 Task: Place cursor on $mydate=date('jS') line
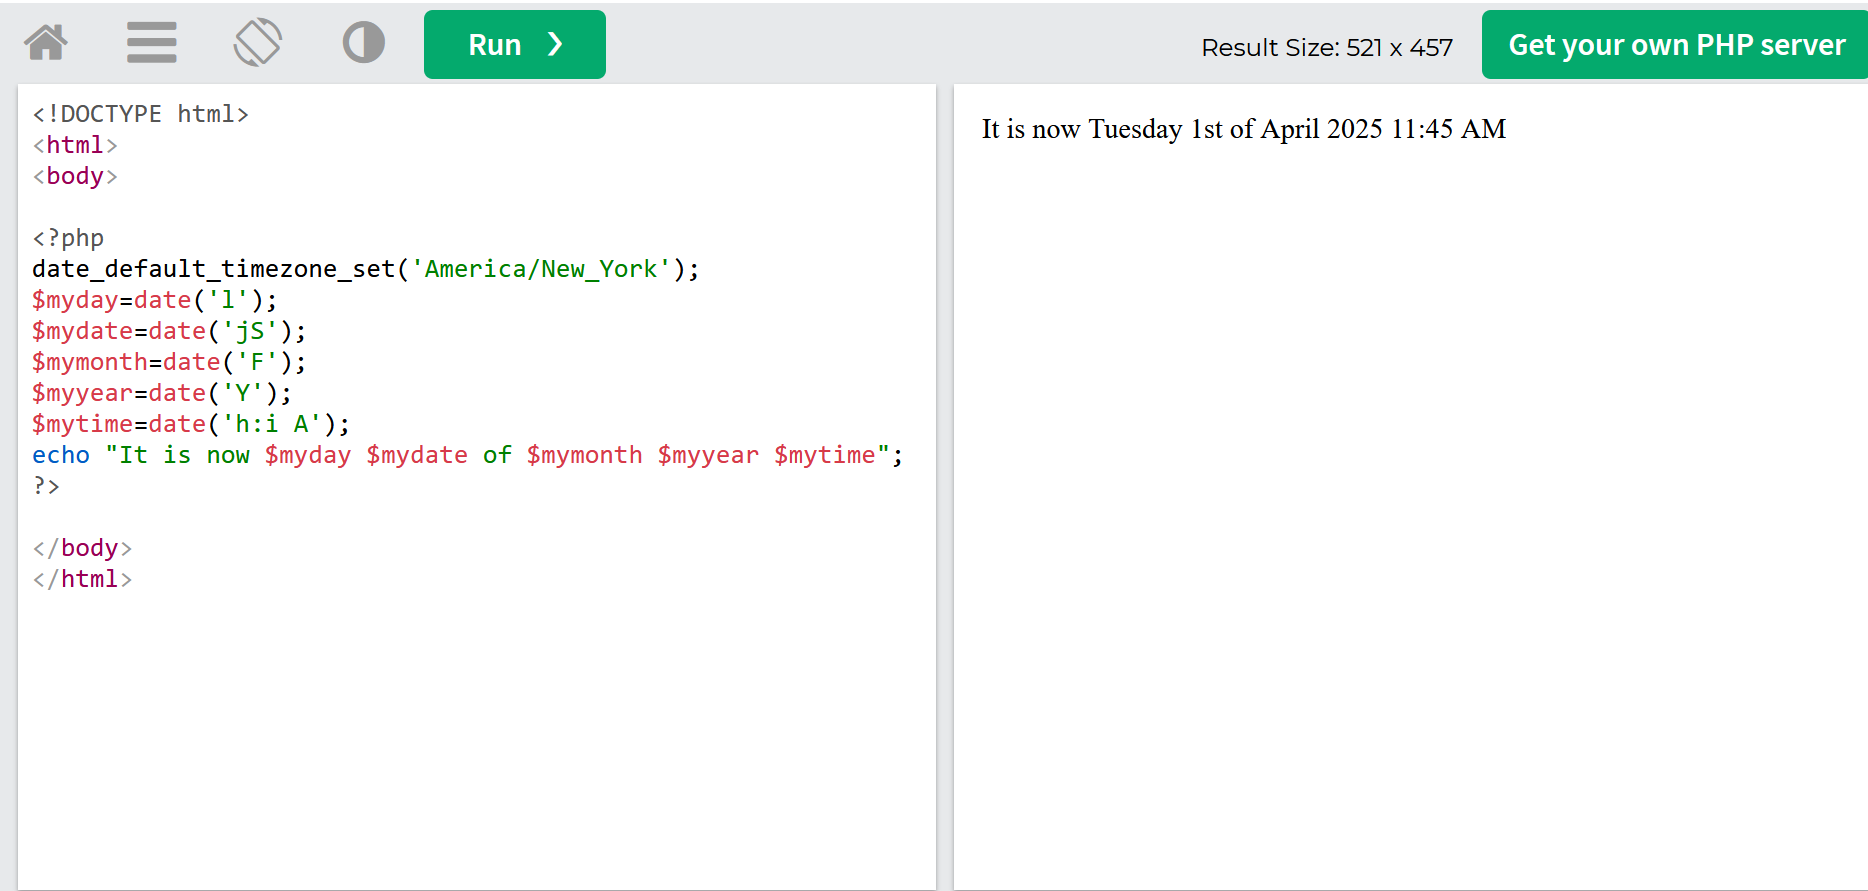169,331
